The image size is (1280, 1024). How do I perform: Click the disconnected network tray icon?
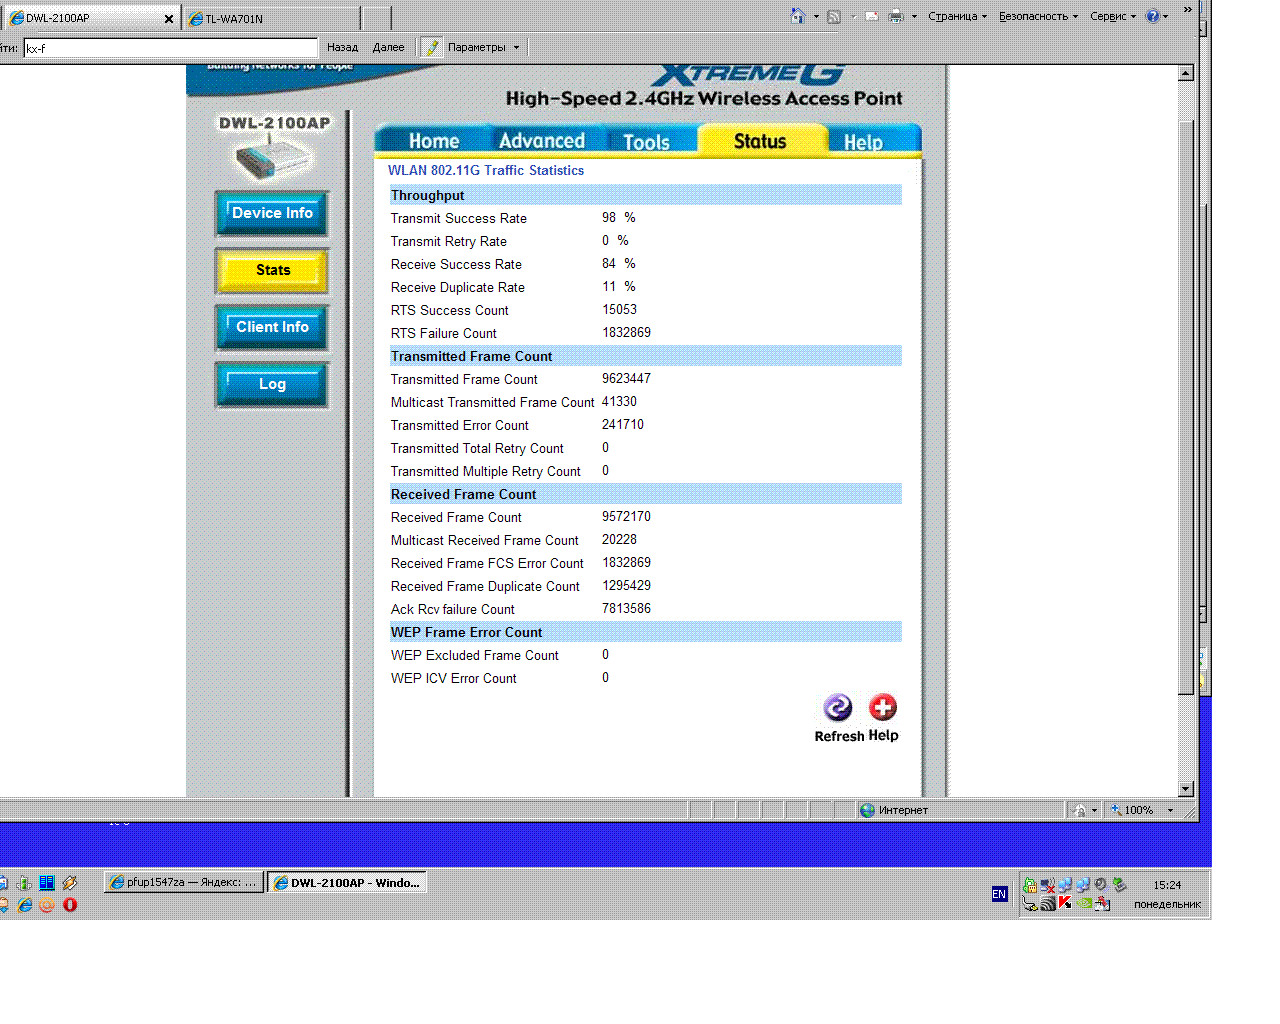1047,885
